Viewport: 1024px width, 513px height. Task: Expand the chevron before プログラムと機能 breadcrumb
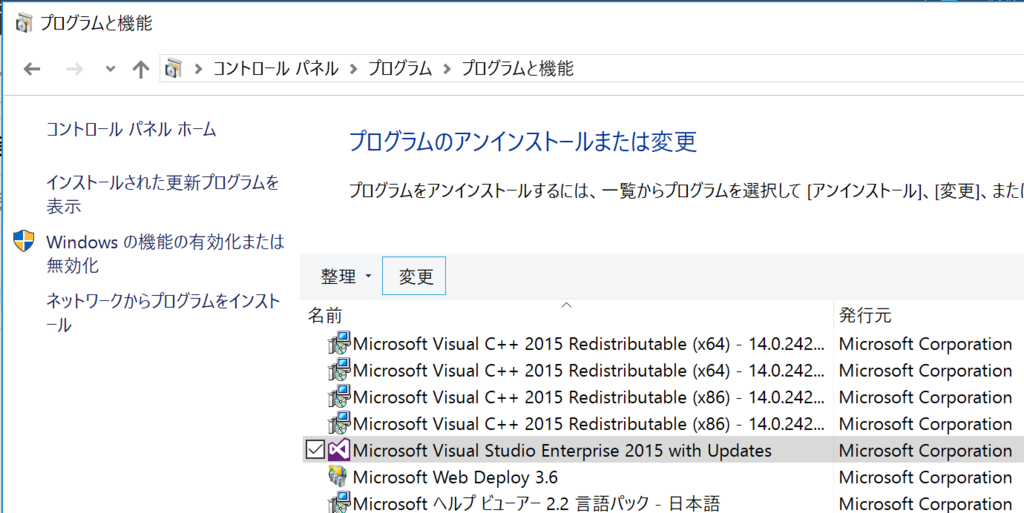coord(447,68)
